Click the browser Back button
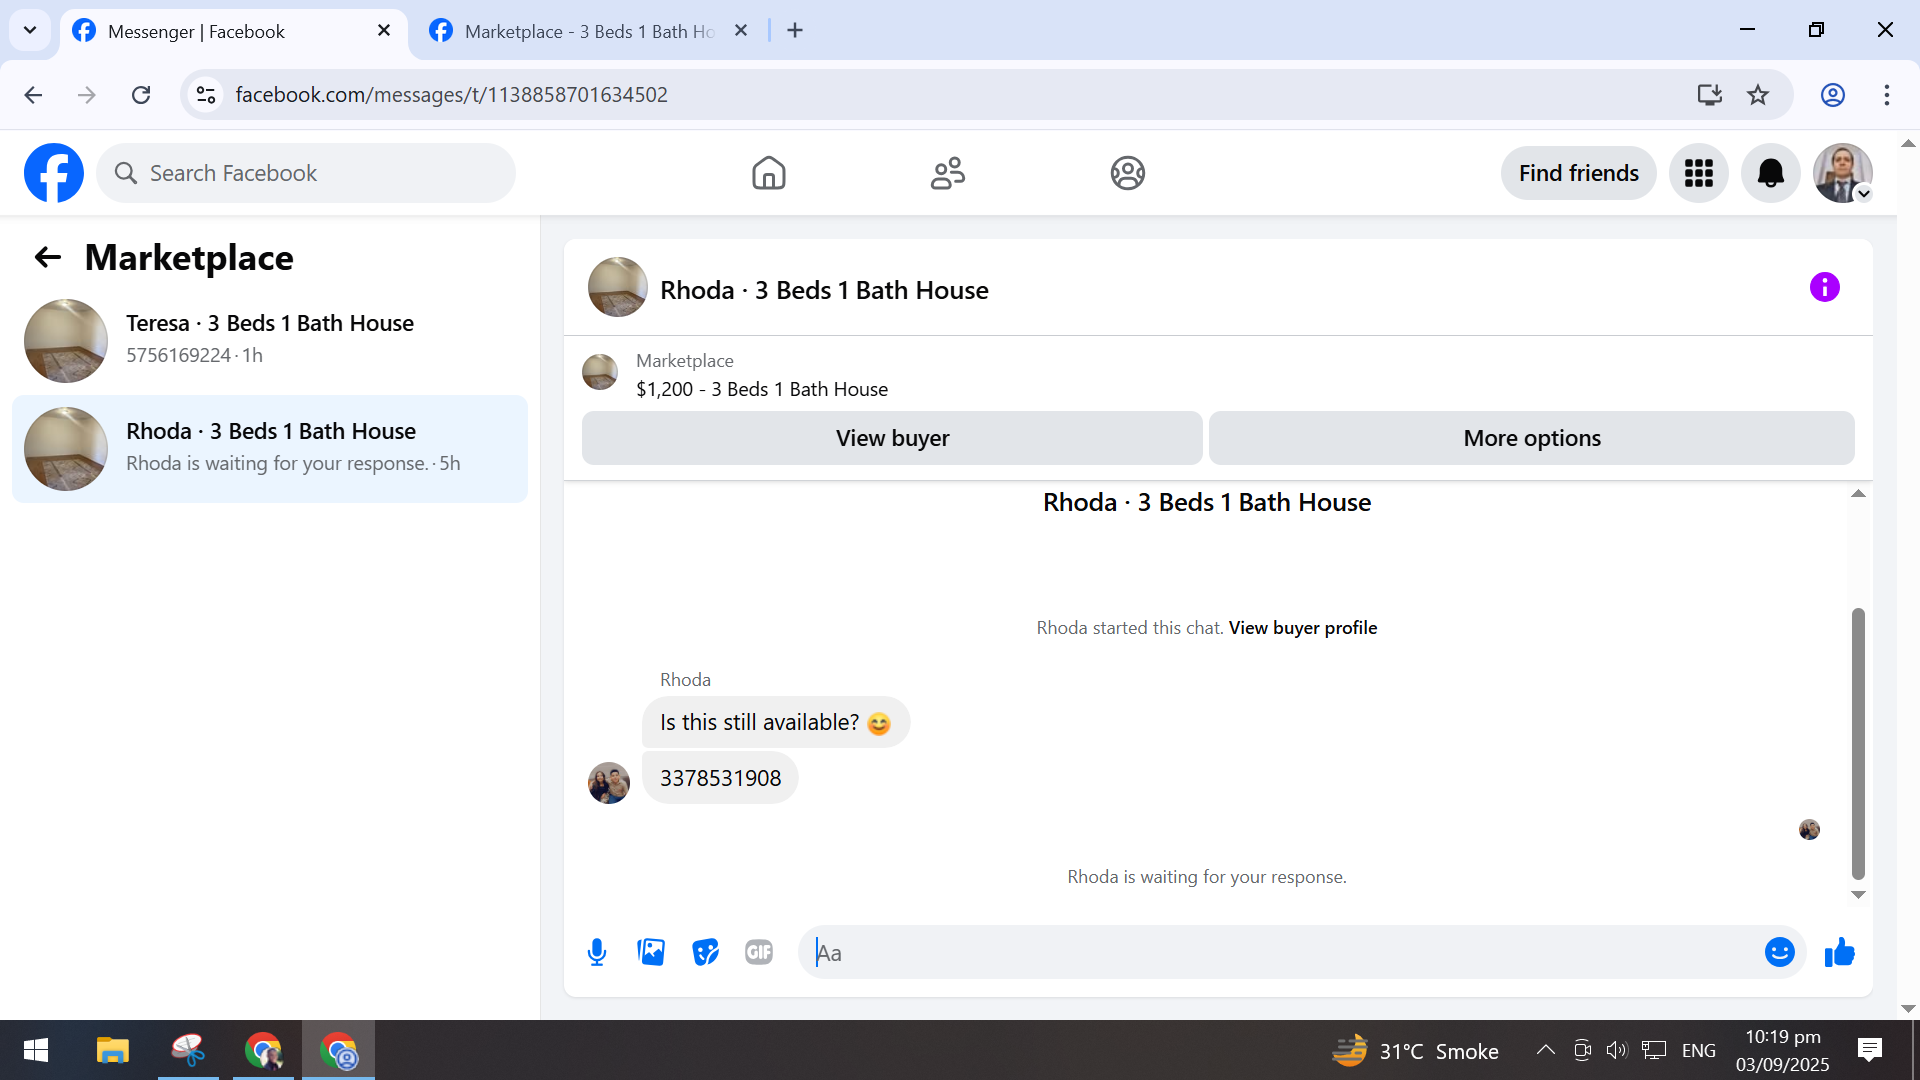The image size is (1920, 1080). coord(33,95)
